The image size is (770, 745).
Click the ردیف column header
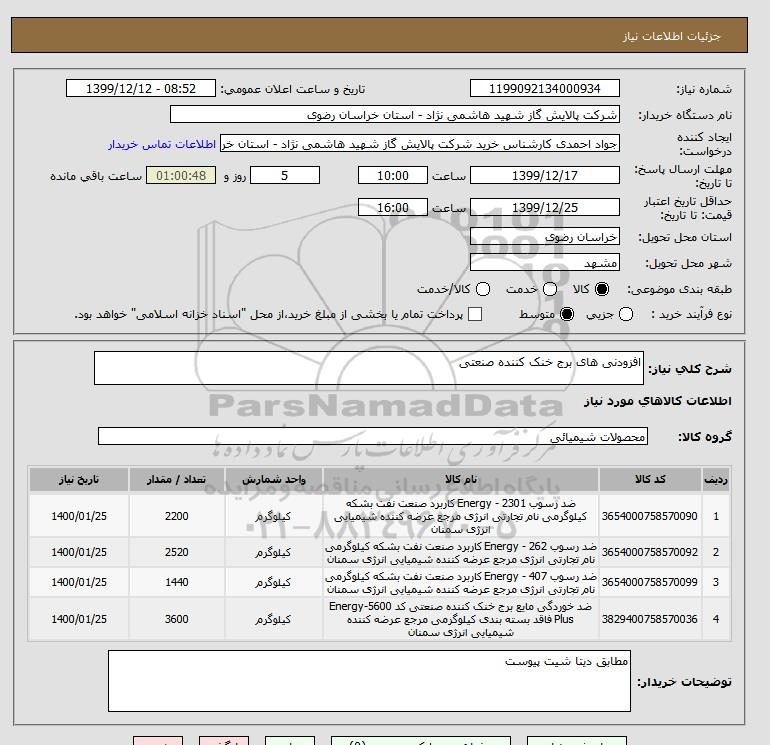point(716,479)
